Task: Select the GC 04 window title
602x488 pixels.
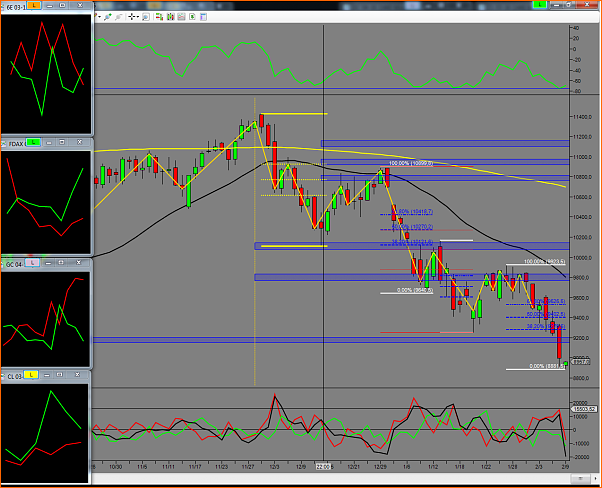Action: (x=15, y=264)
